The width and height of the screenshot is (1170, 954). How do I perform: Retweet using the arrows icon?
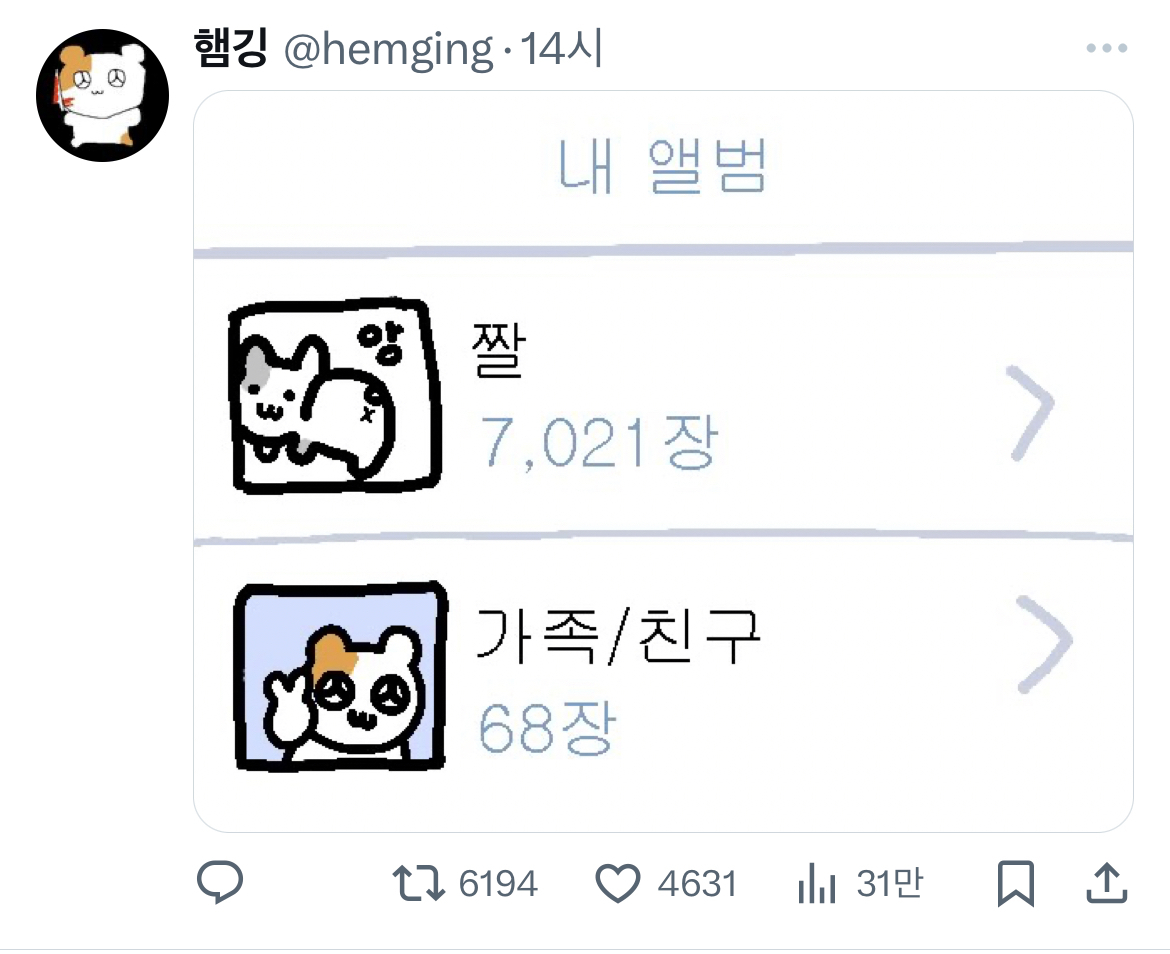(419, 883)
